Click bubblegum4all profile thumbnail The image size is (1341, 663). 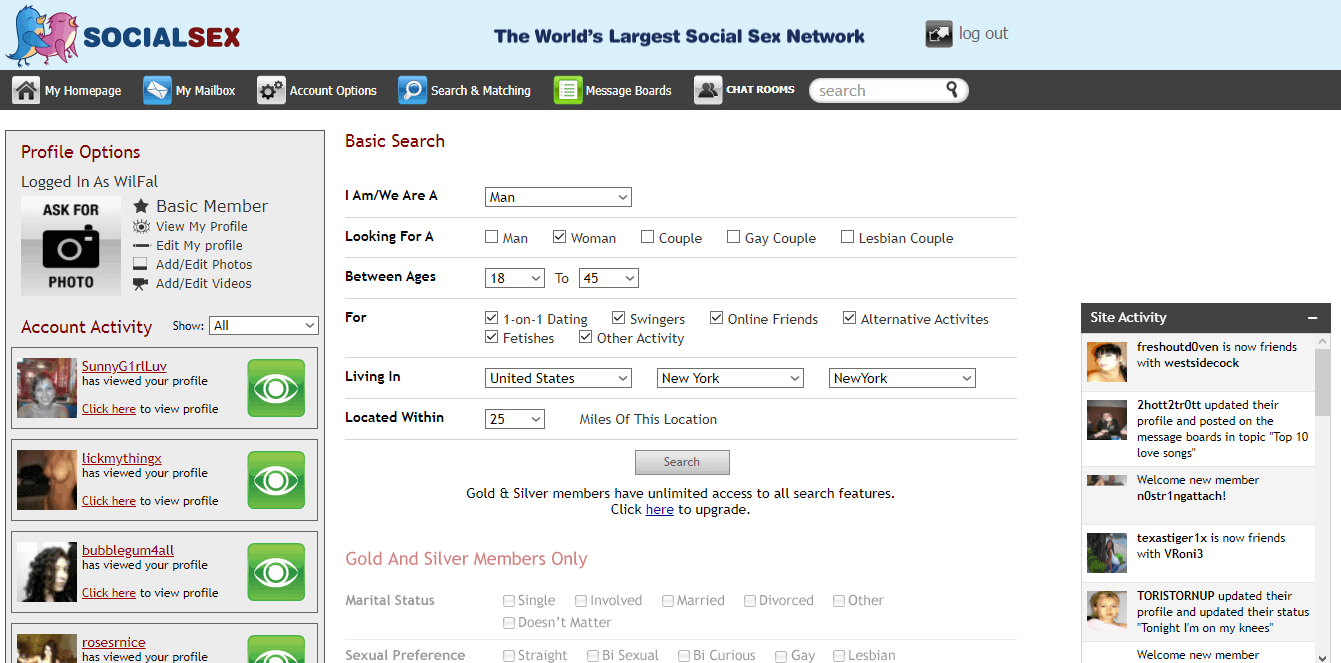tap(47, 572)
